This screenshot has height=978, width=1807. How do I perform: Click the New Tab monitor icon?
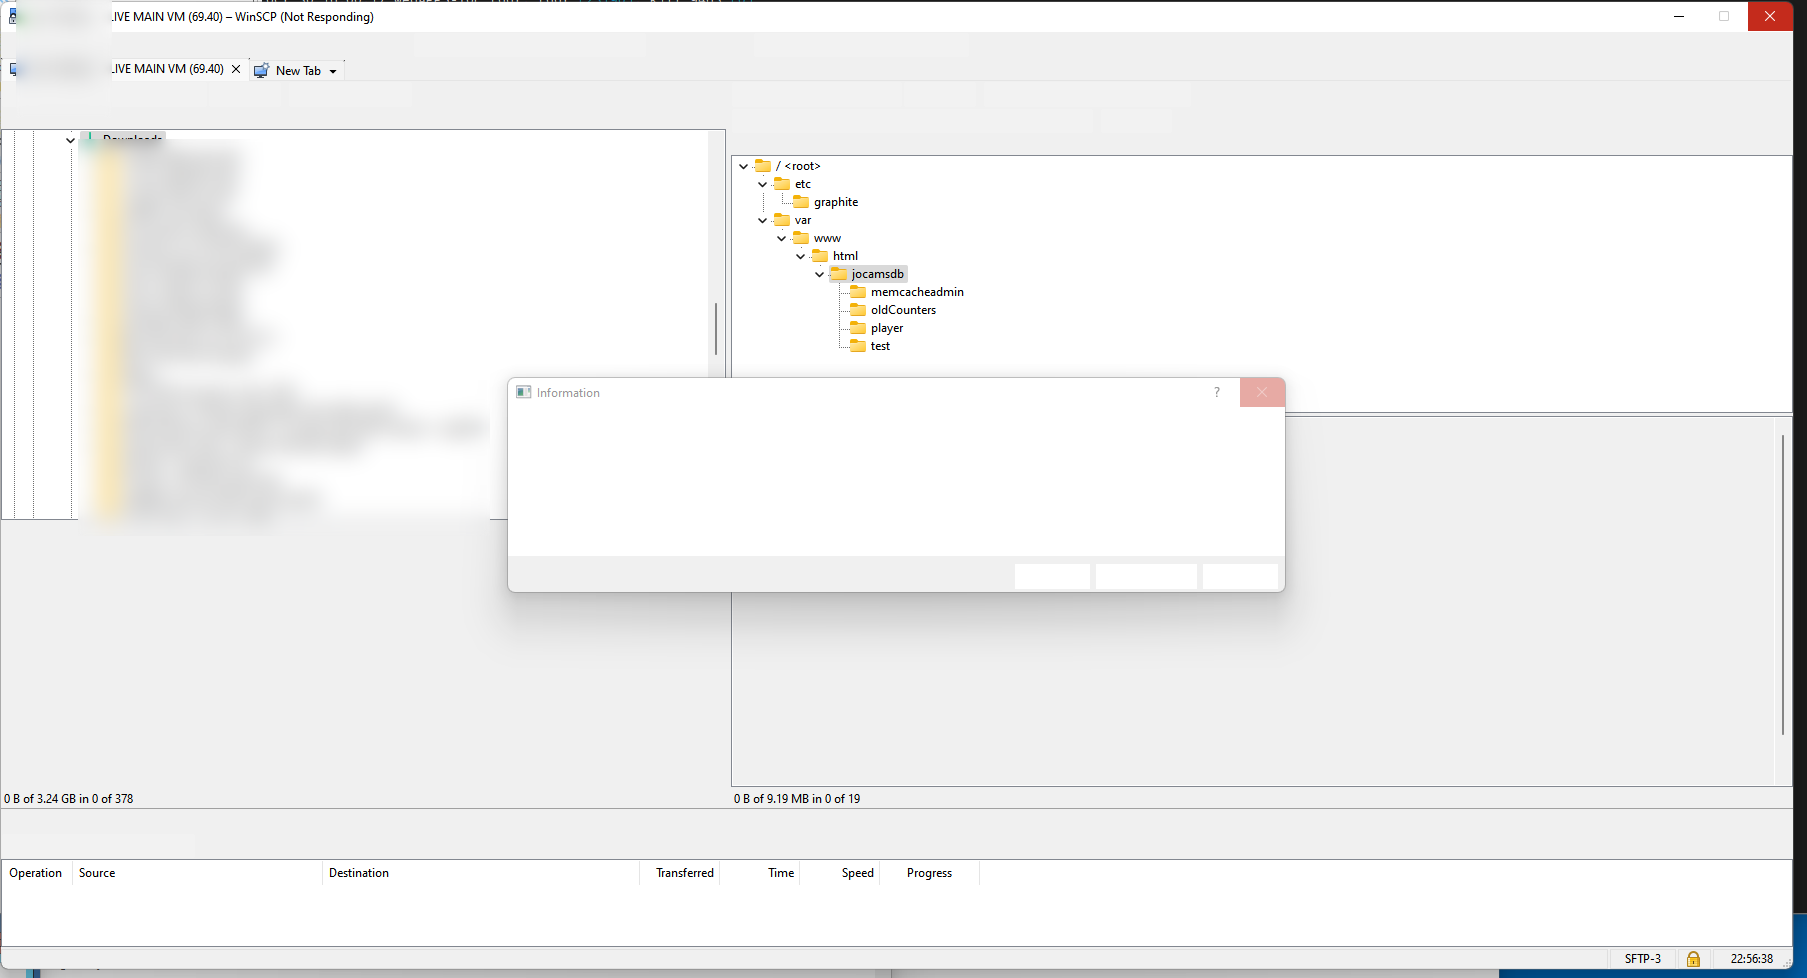tap(261, 71)
